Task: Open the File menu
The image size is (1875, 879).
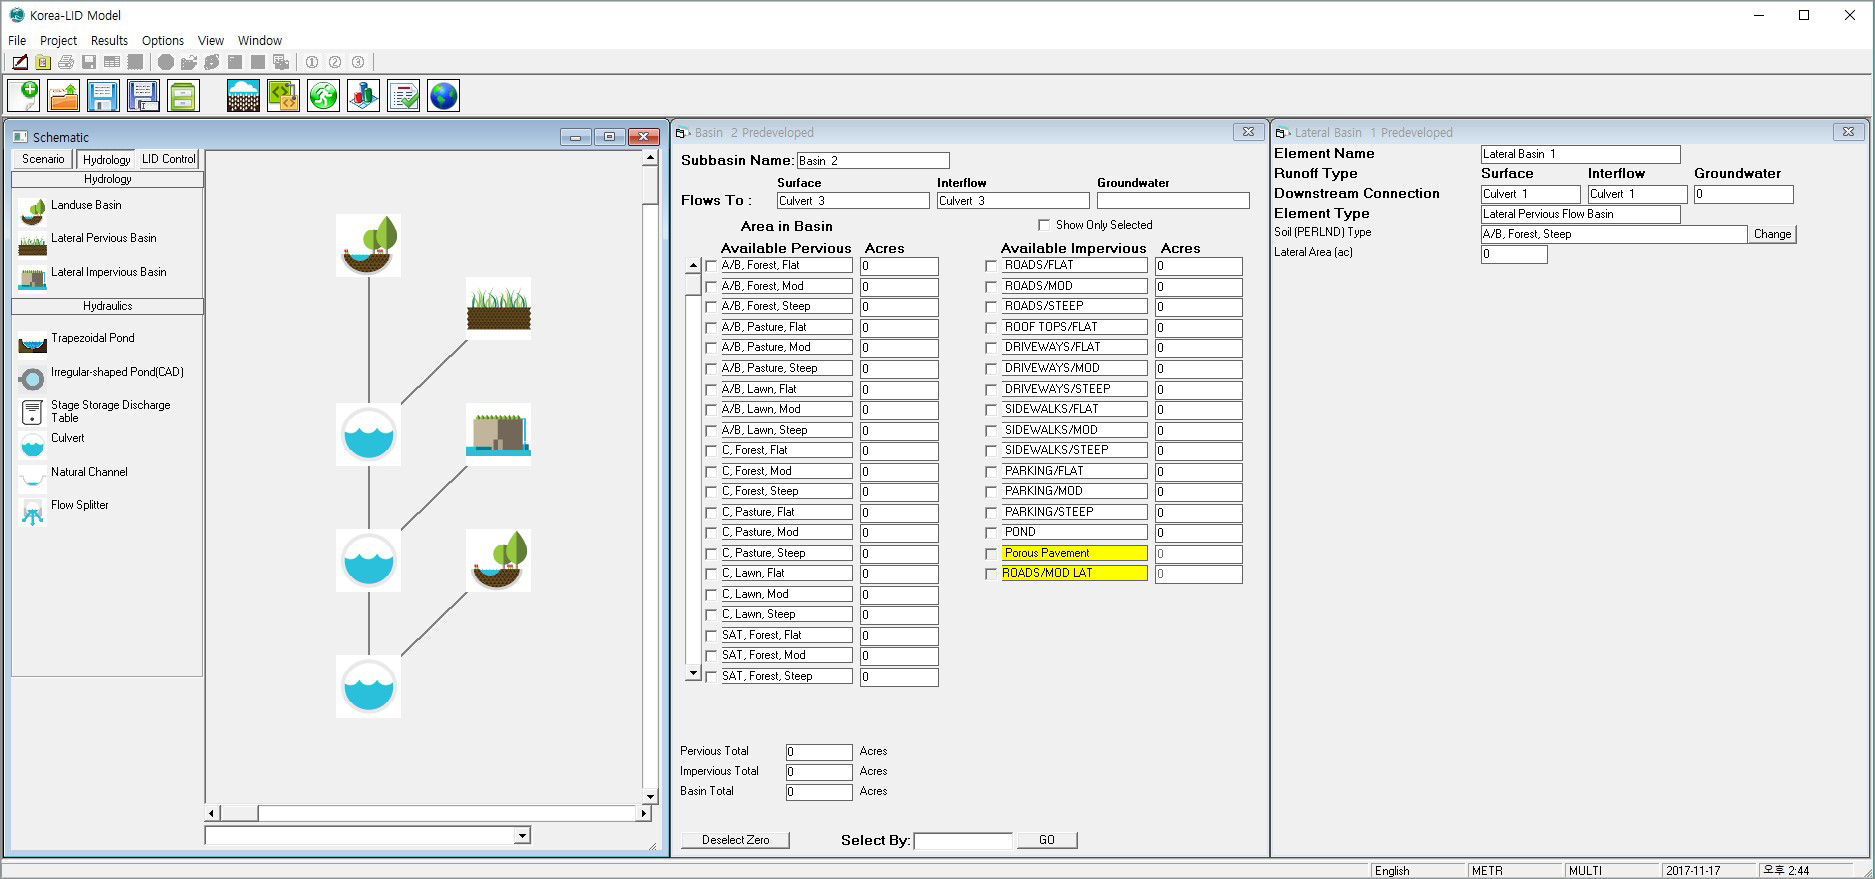Action: point(17,41)
